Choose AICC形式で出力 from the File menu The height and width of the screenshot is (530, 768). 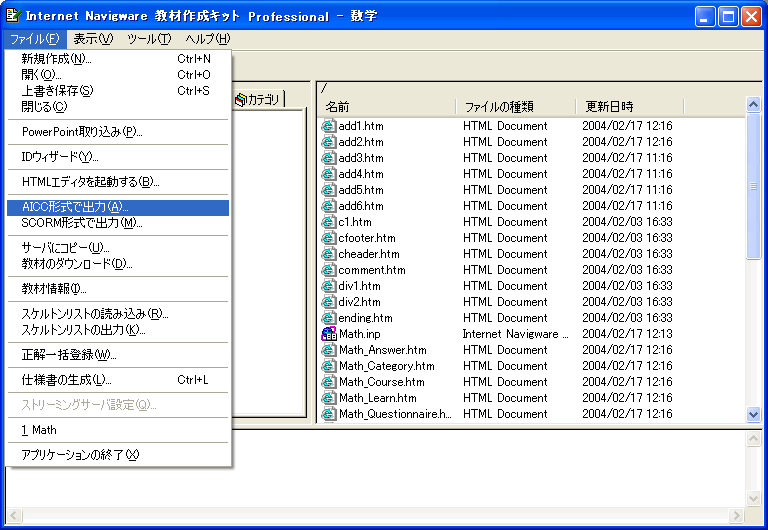pyautogui.click(x=74, y=207)
